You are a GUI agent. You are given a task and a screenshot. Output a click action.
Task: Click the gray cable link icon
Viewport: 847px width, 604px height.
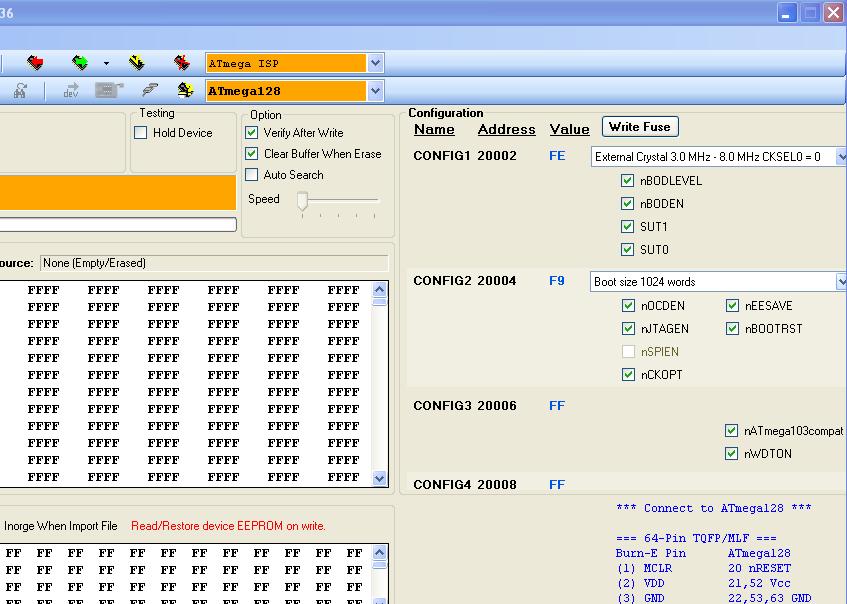point(150,90)
